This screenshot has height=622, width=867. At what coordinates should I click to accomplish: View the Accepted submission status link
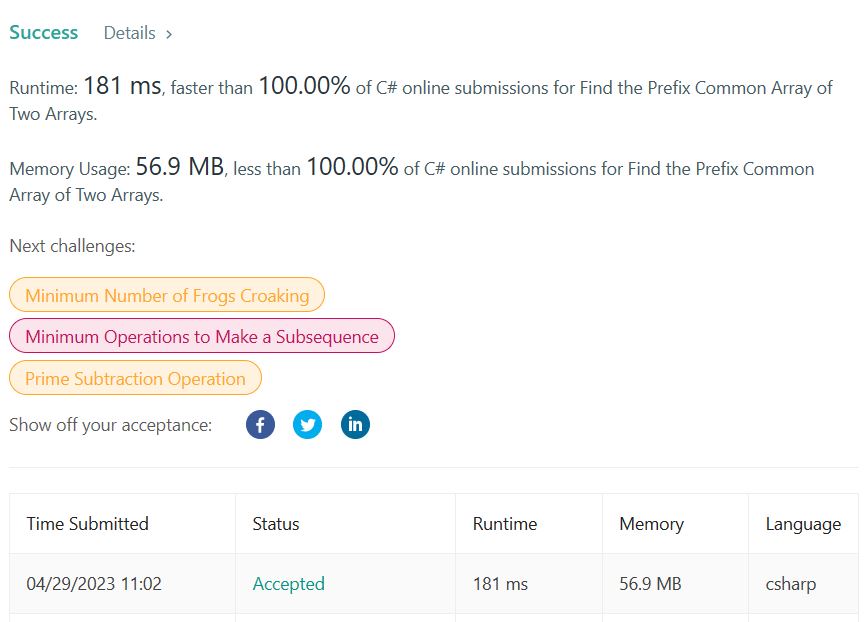click(x=289, y=584)
